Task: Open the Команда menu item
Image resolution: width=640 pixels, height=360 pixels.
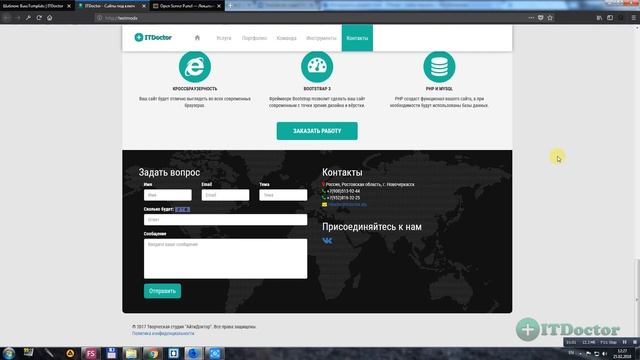Action: tap(287, 38)
